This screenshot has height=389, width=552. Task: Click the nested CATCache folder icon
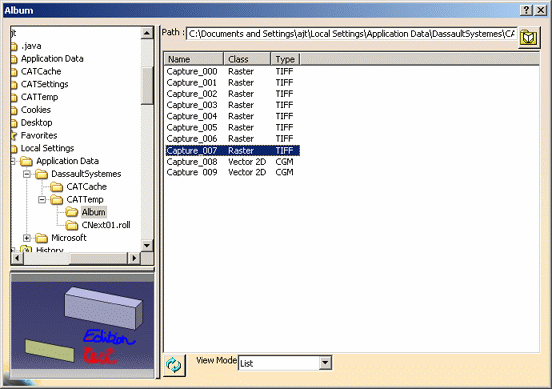pos(57,187)
